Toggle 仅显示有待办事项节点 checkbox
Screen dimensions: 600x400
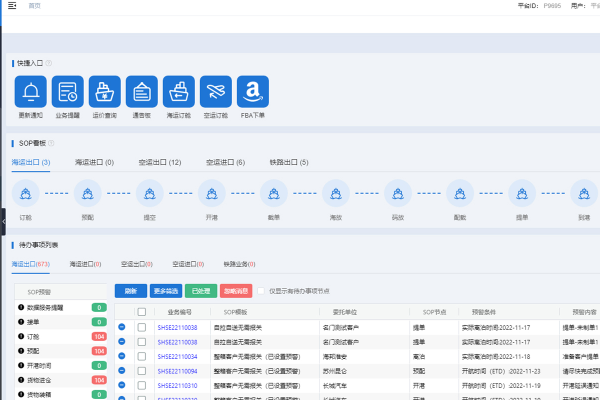click(261, 291)
